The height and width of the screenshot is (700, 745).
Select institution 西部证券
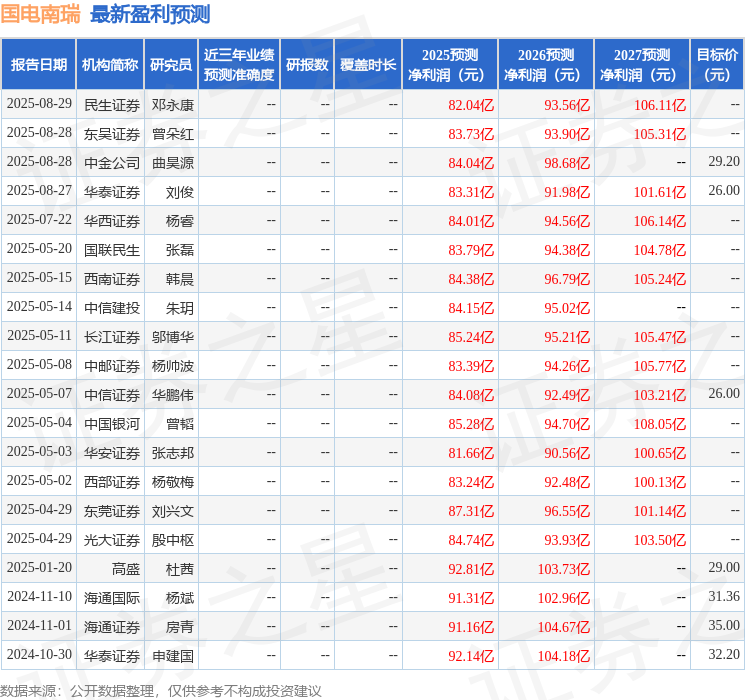tap(112, 482)
